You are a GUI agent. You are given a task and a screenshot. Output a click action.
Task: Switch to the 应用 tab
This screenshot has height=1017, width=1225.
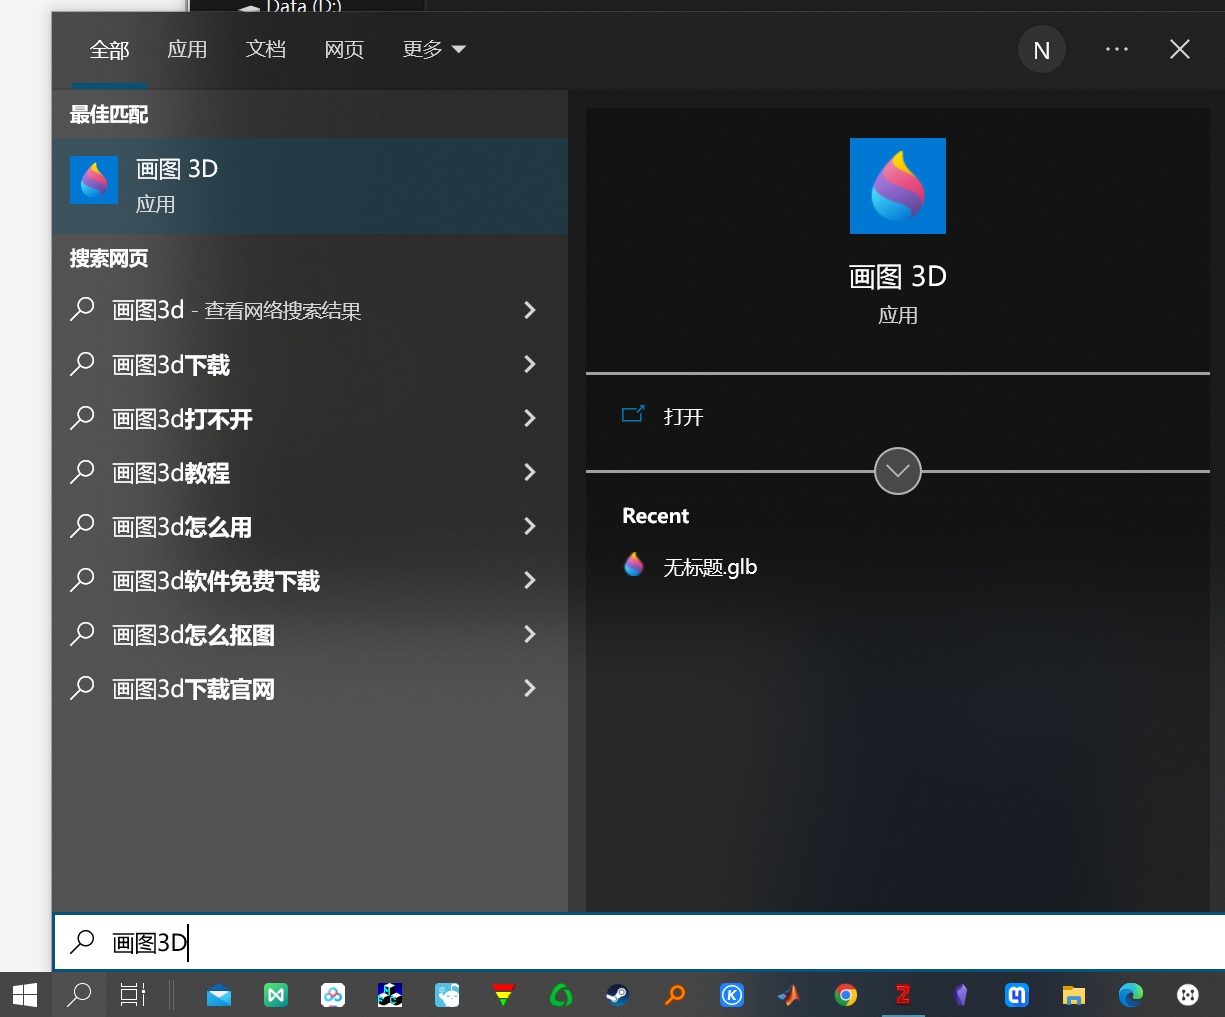pyautogui.click(x=187, y=50)
